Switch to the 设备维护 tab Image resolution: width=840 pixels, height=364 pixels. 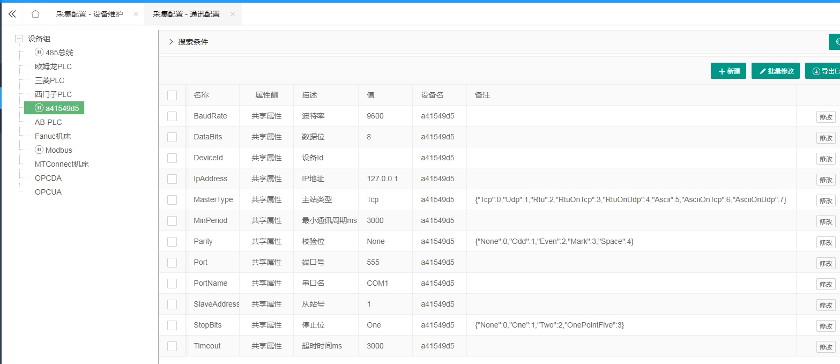coord(89,14)
